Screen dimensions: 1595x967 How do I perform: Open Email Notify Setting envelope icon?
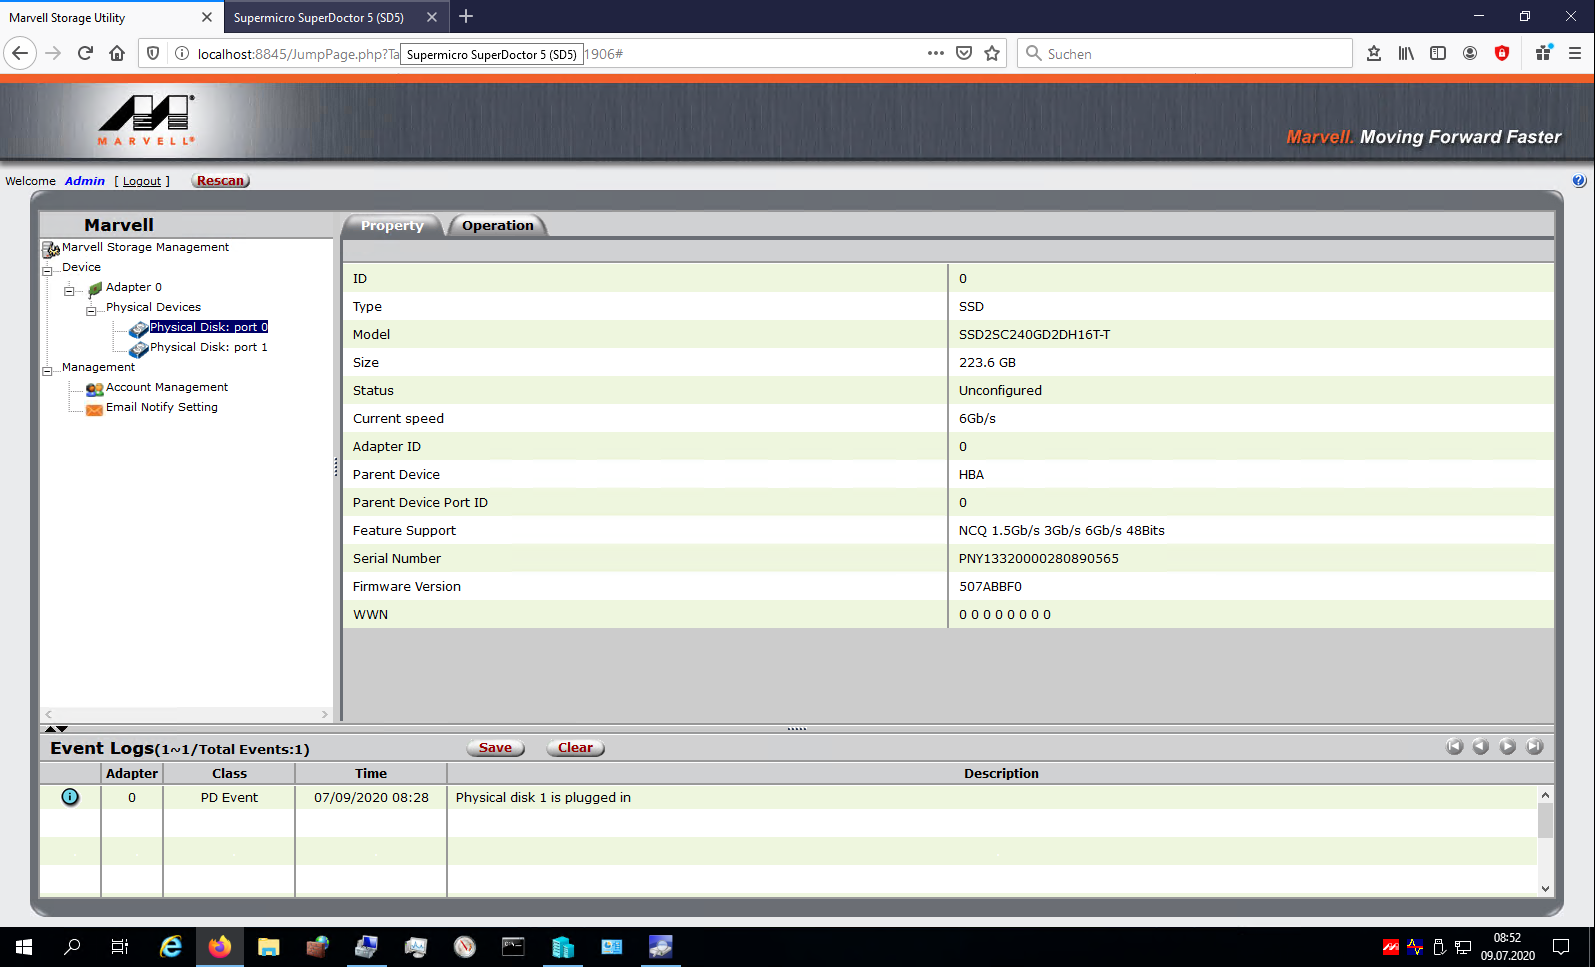click(94, 408)
